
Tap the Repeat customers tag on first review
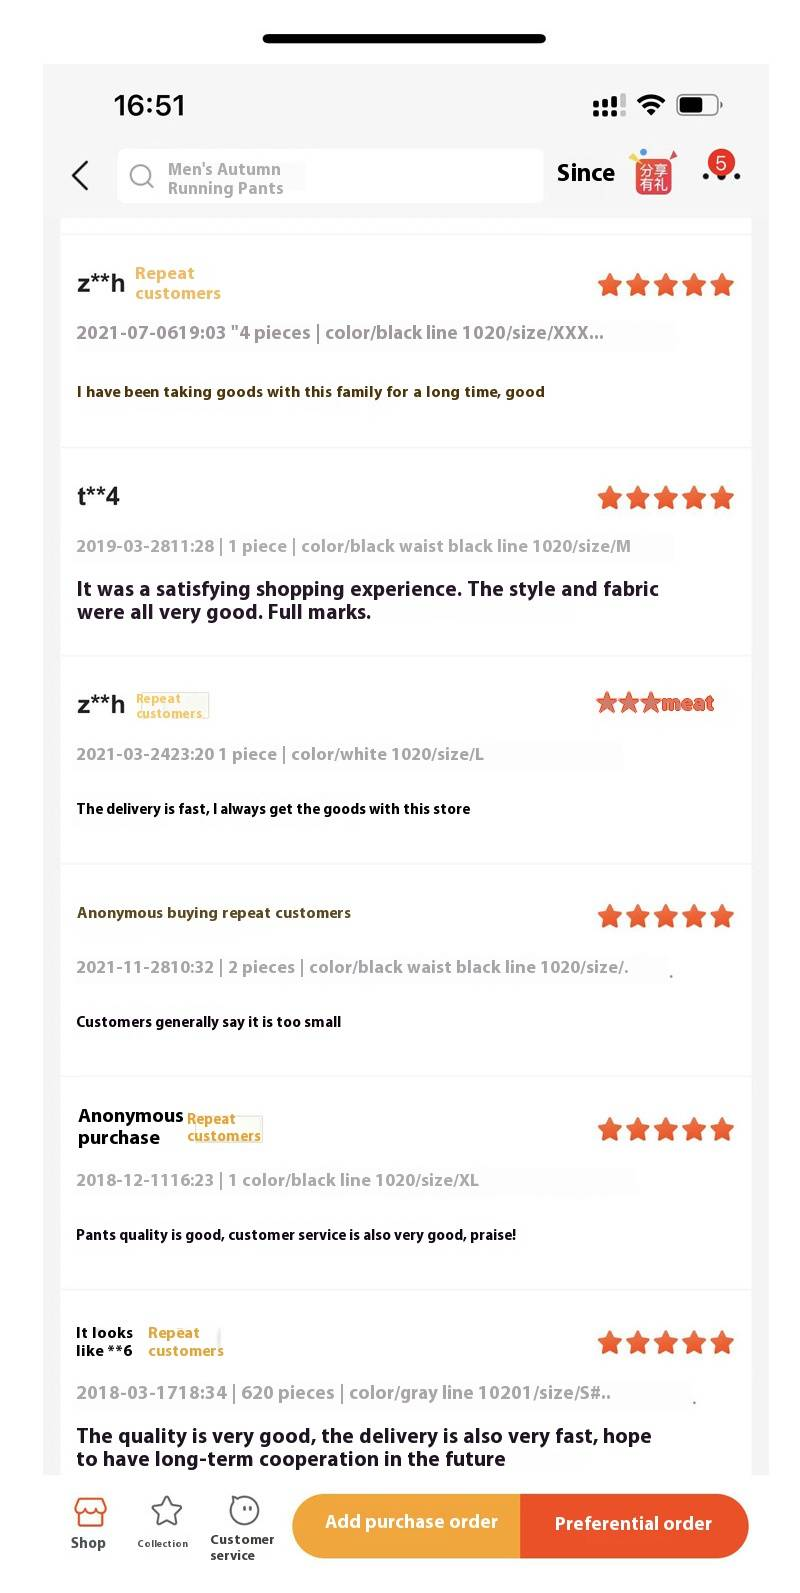point(177,283)
